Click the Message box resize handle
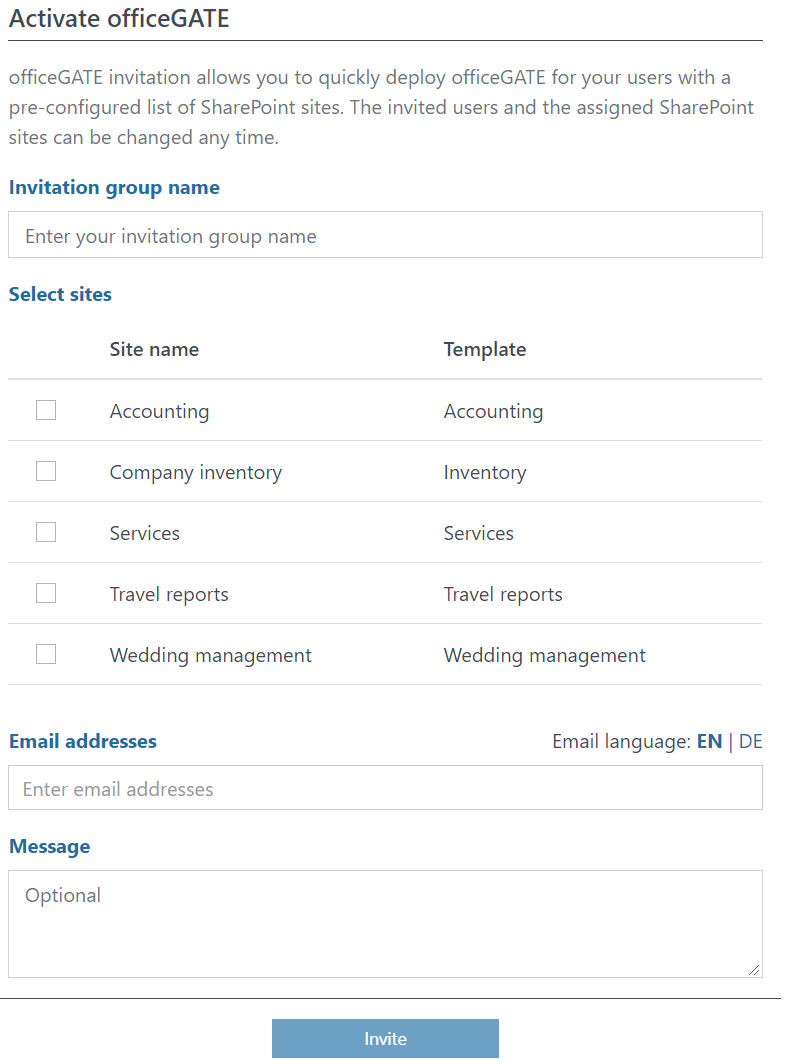The width and height of the screenshot is (789, 1064). tap(754, 969)
